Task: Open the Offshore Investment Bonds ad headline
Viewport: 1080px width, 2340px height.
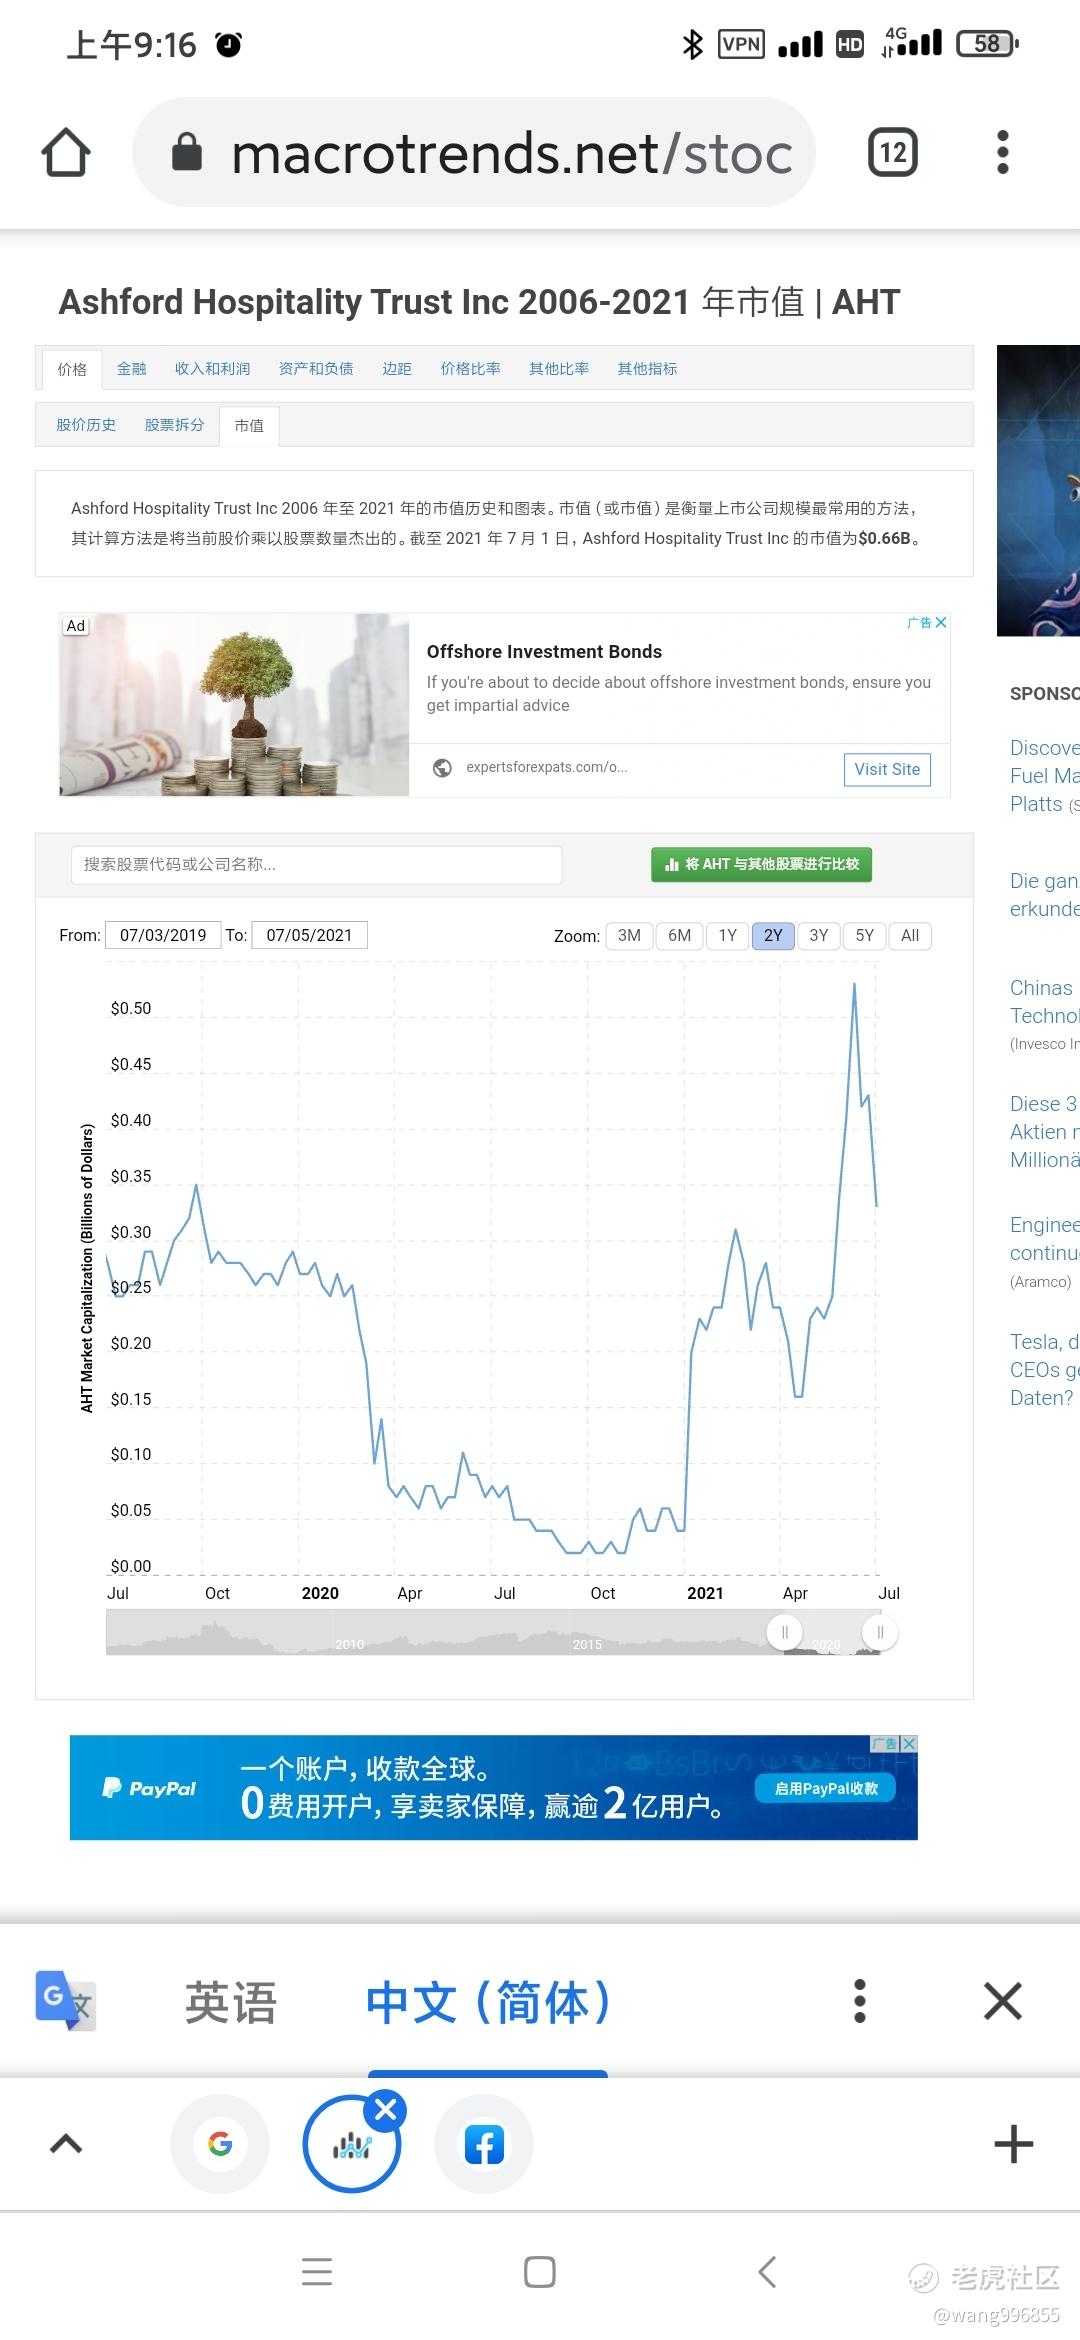Action: pyautogui.click(x=544, y=652)
